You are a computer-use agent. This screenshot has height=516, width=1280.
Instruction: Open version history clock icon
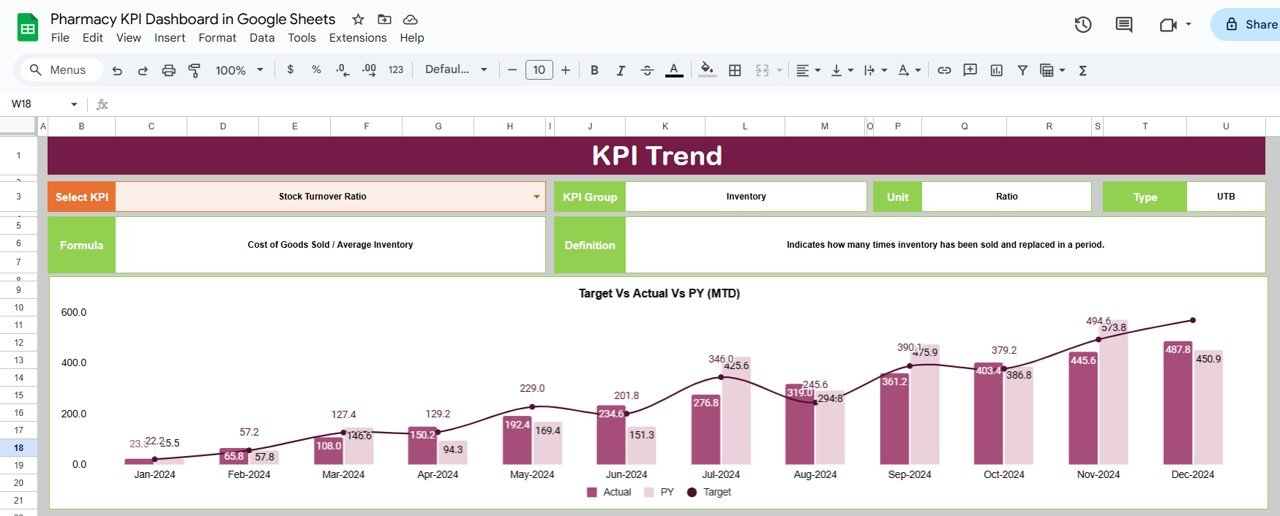coord(1082,25)
